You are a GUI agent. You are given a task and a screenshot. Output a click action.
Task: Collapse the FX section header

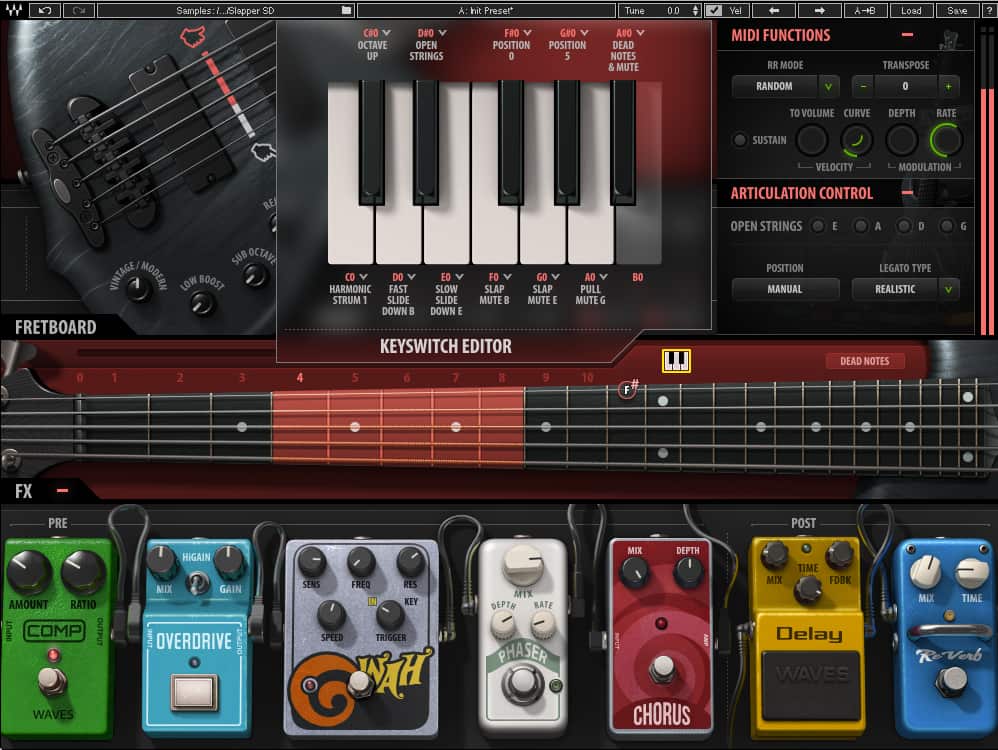pyautogui.click(x=62, y=490)
